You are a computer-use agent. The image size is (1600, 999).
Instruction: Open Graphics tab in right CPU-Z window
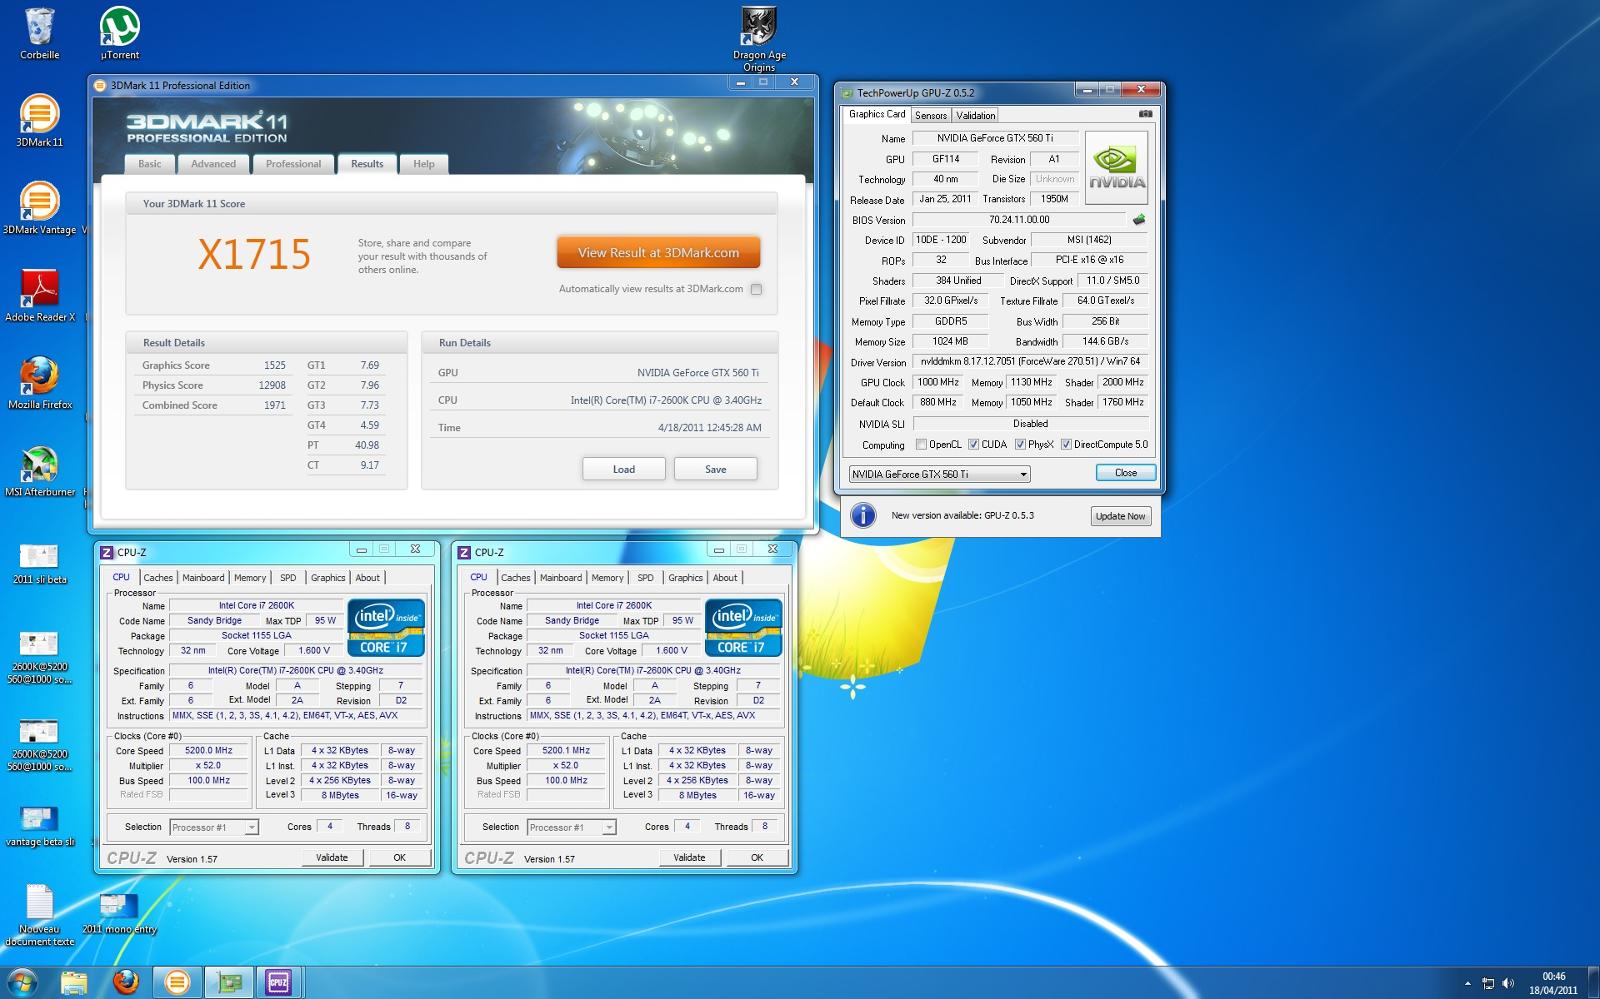coord(685,578)
